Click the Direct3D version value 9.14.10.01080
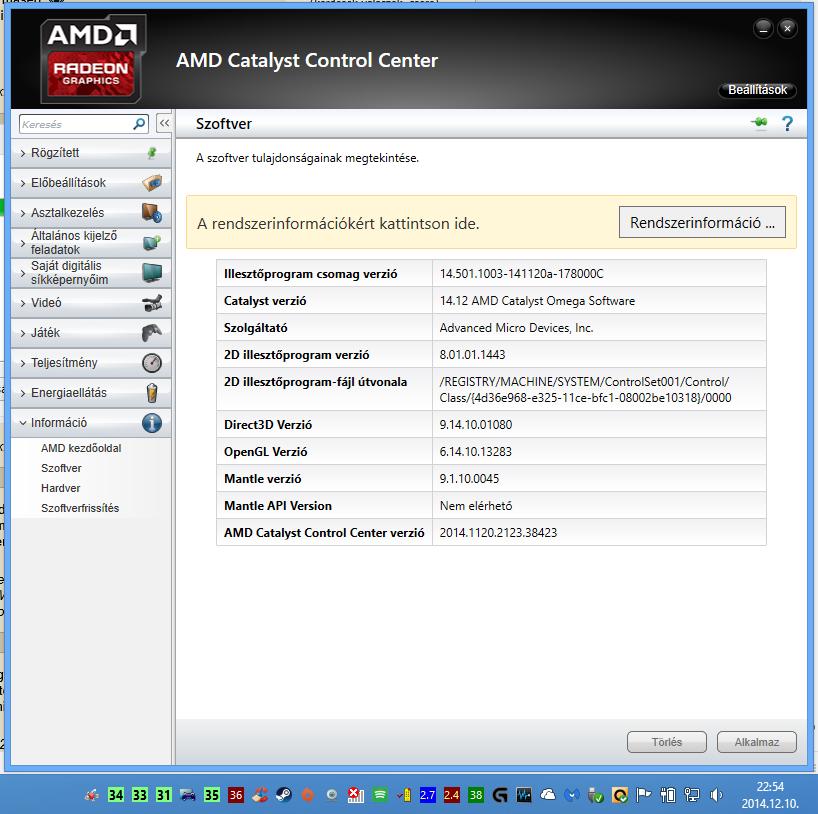 (x=475, y=425)
